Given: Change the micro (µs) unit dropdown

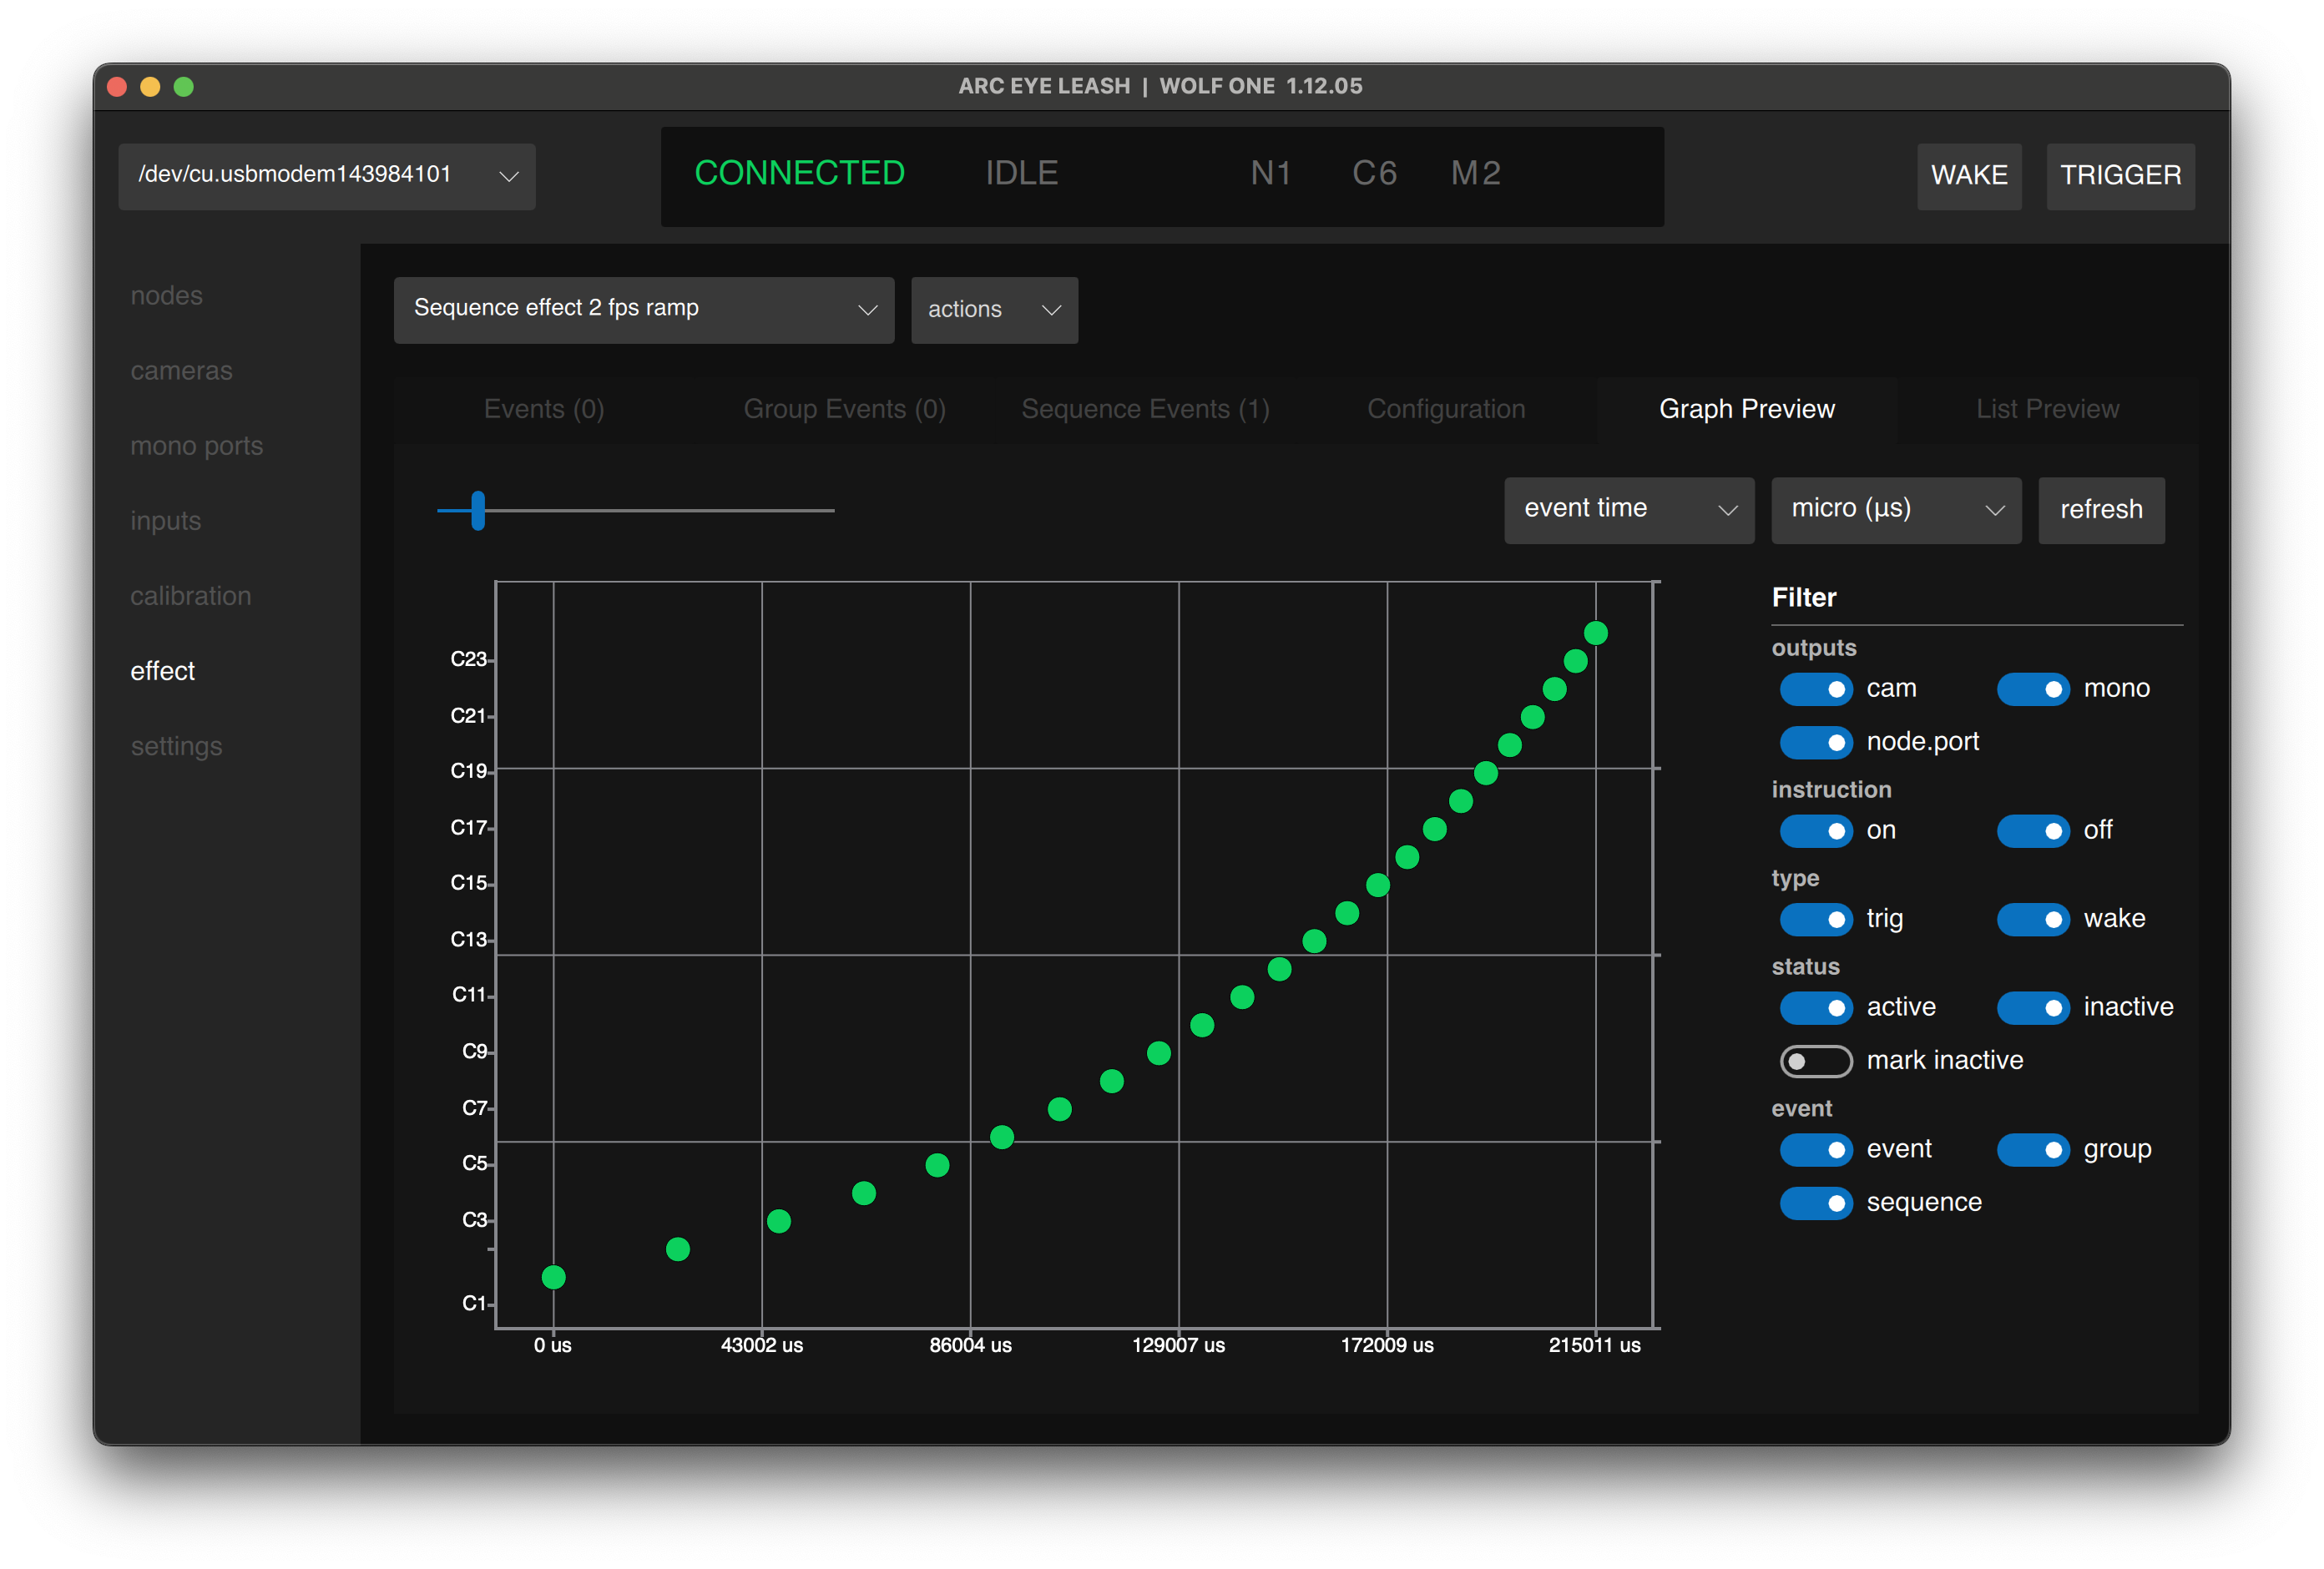Looking at the screenshot, I should (x=1895, y=510).
